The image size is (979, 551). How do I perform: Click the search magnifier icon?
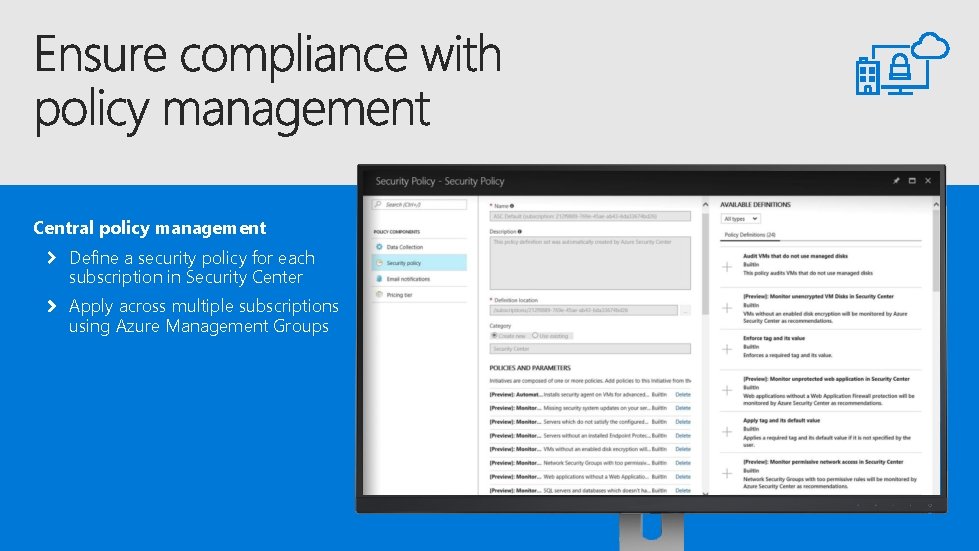(378, 204)
